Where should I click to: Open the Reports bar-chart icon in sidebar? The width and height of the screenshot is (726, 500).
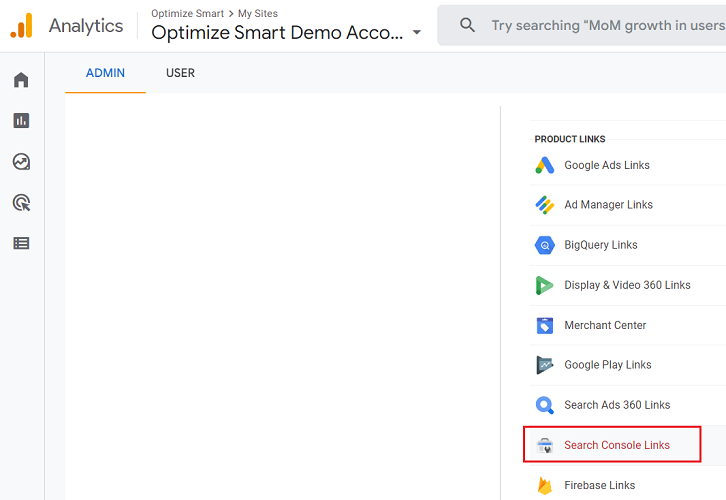point(21,120)
